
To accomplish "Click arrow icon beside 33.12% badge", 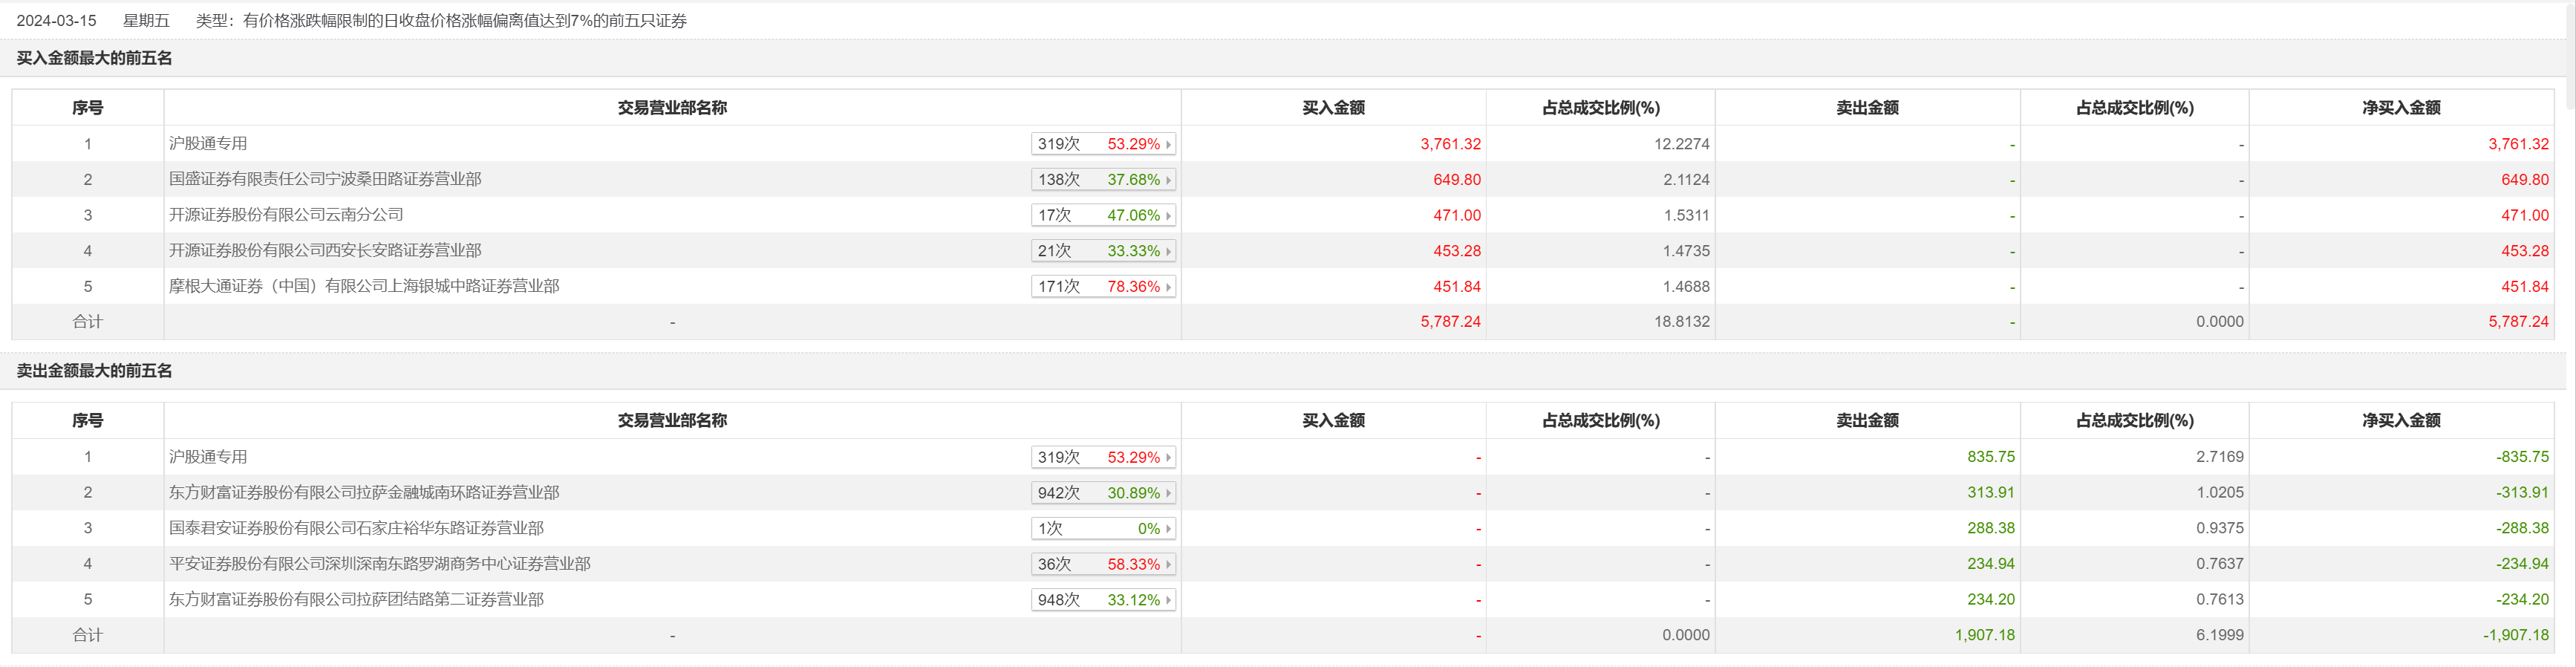I will click(1168, 600).
